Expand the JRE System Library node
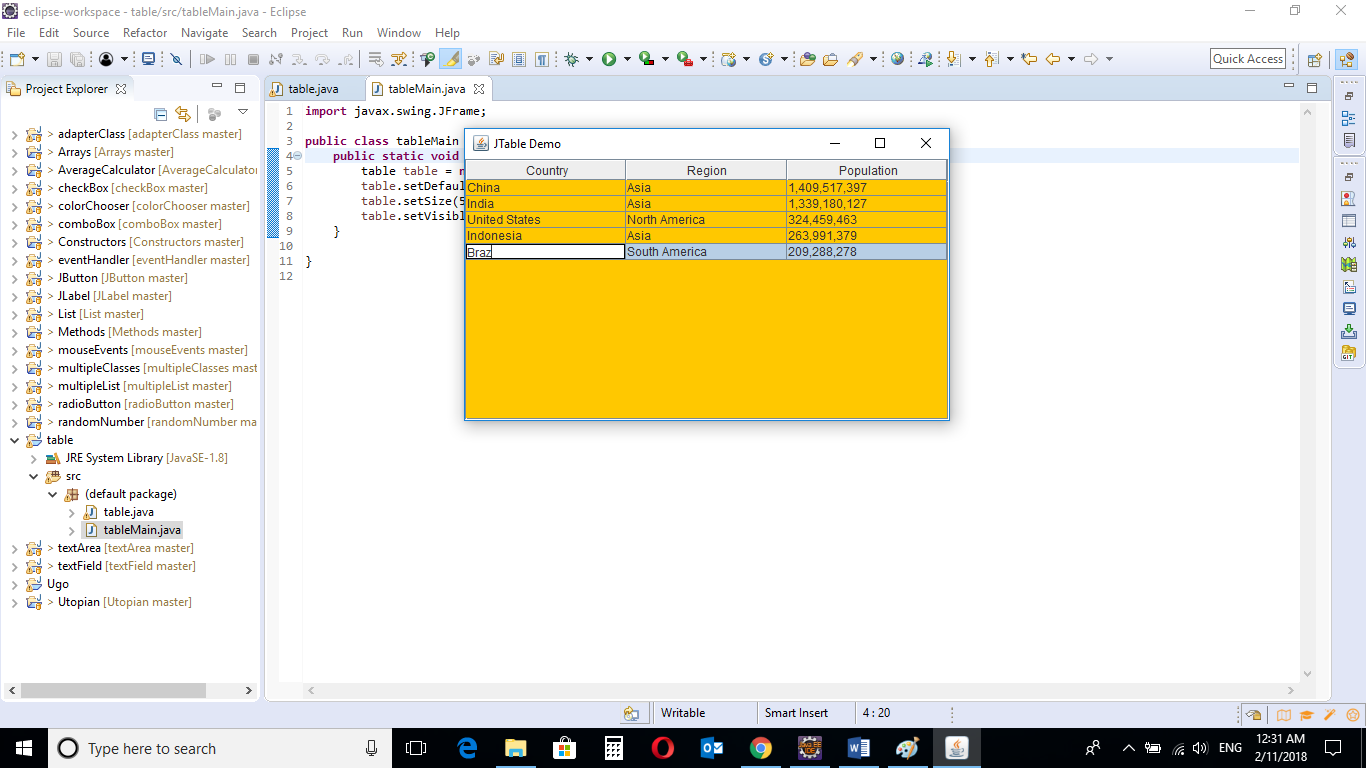 click(34, 458)
